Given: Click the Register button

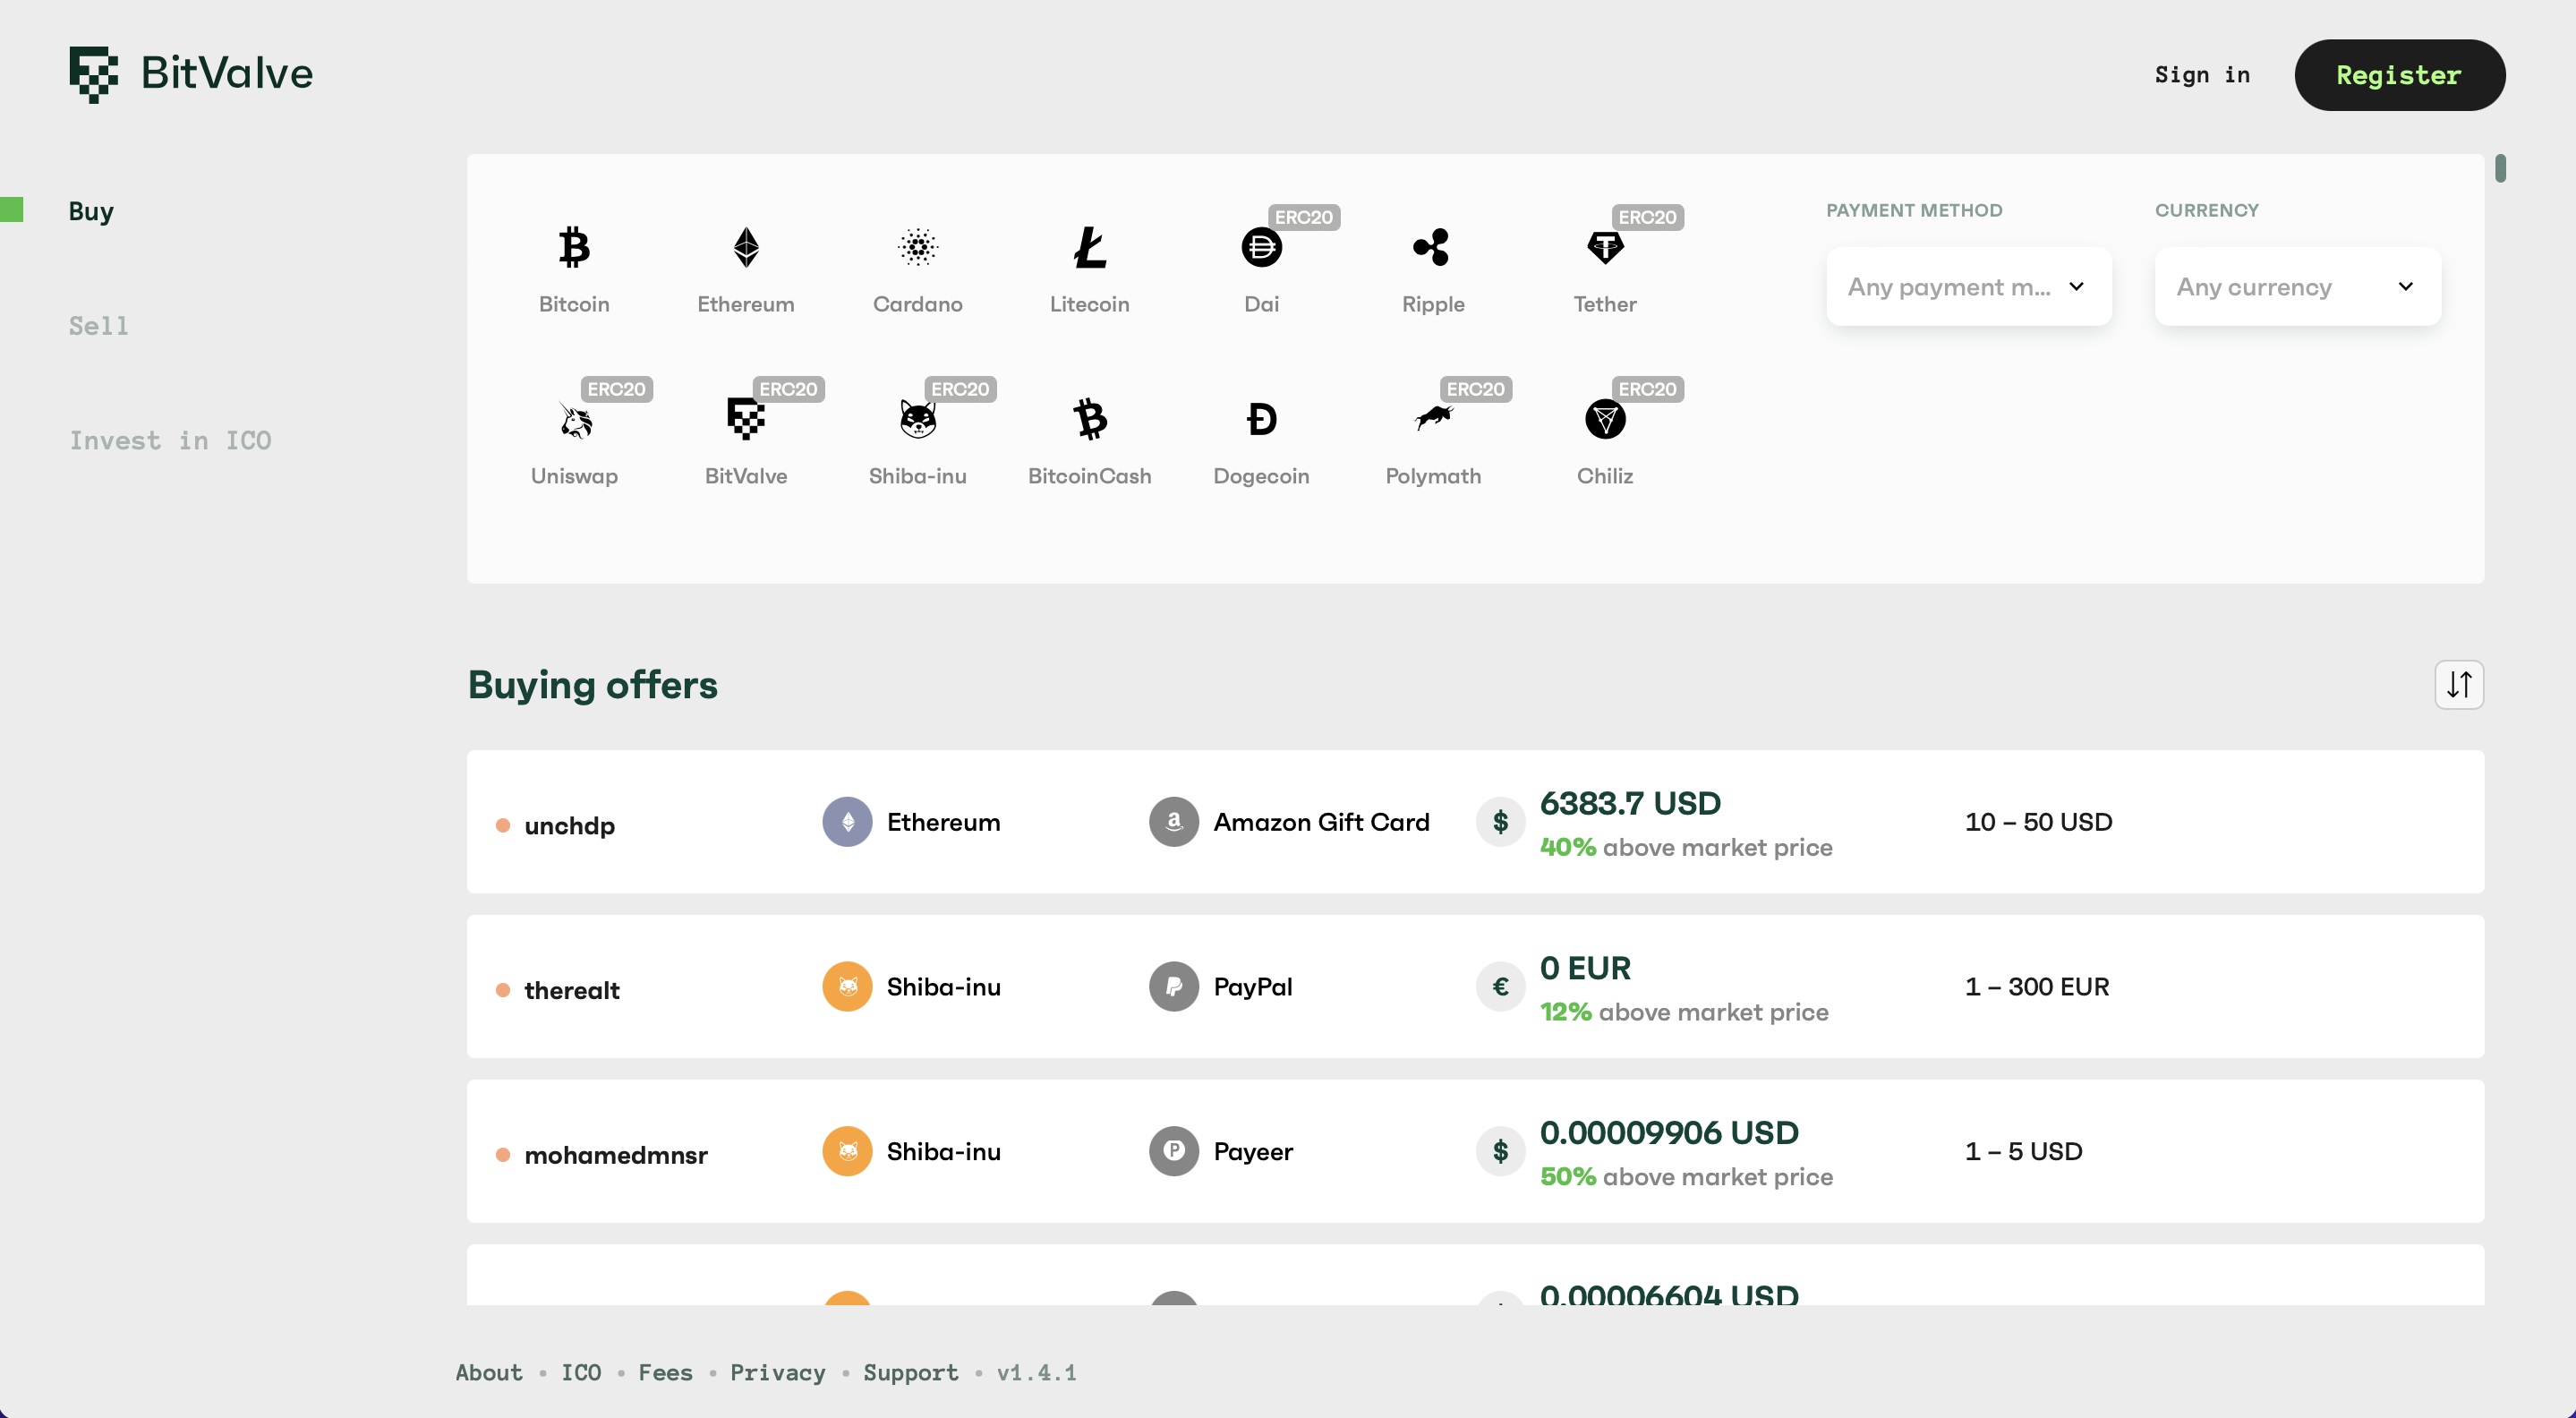Looking at the screenshot, I should point(2400,75).
